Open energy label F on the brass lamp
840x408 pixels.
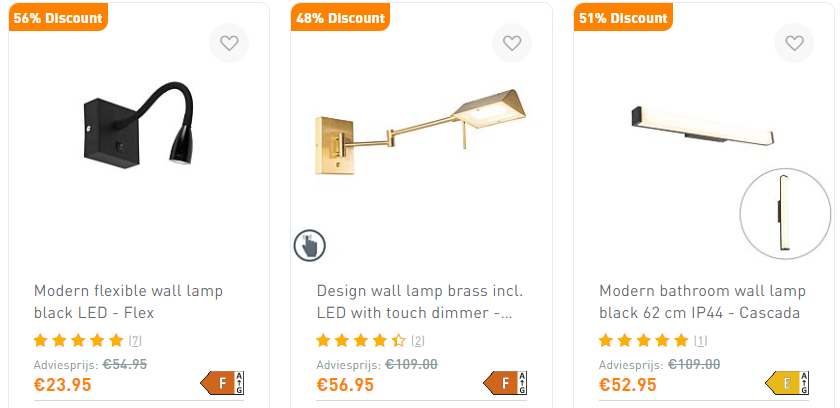pyautogui.click(x=505, y=383)
